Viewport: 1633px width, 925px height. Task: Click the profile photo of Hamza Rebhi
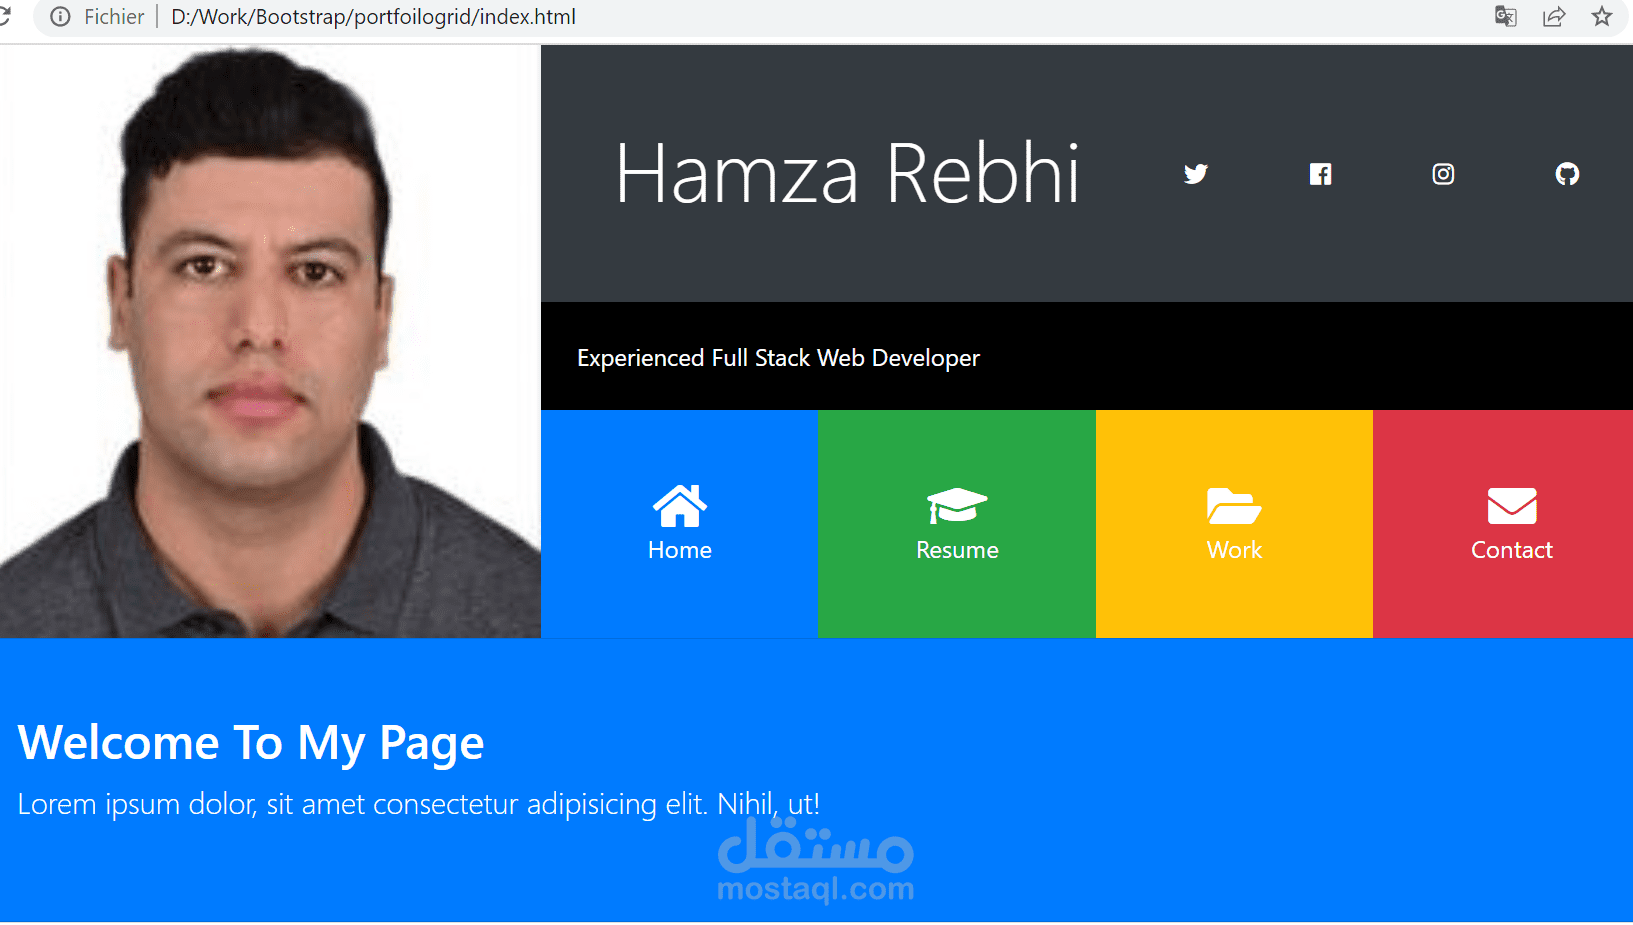click(270, 341)
